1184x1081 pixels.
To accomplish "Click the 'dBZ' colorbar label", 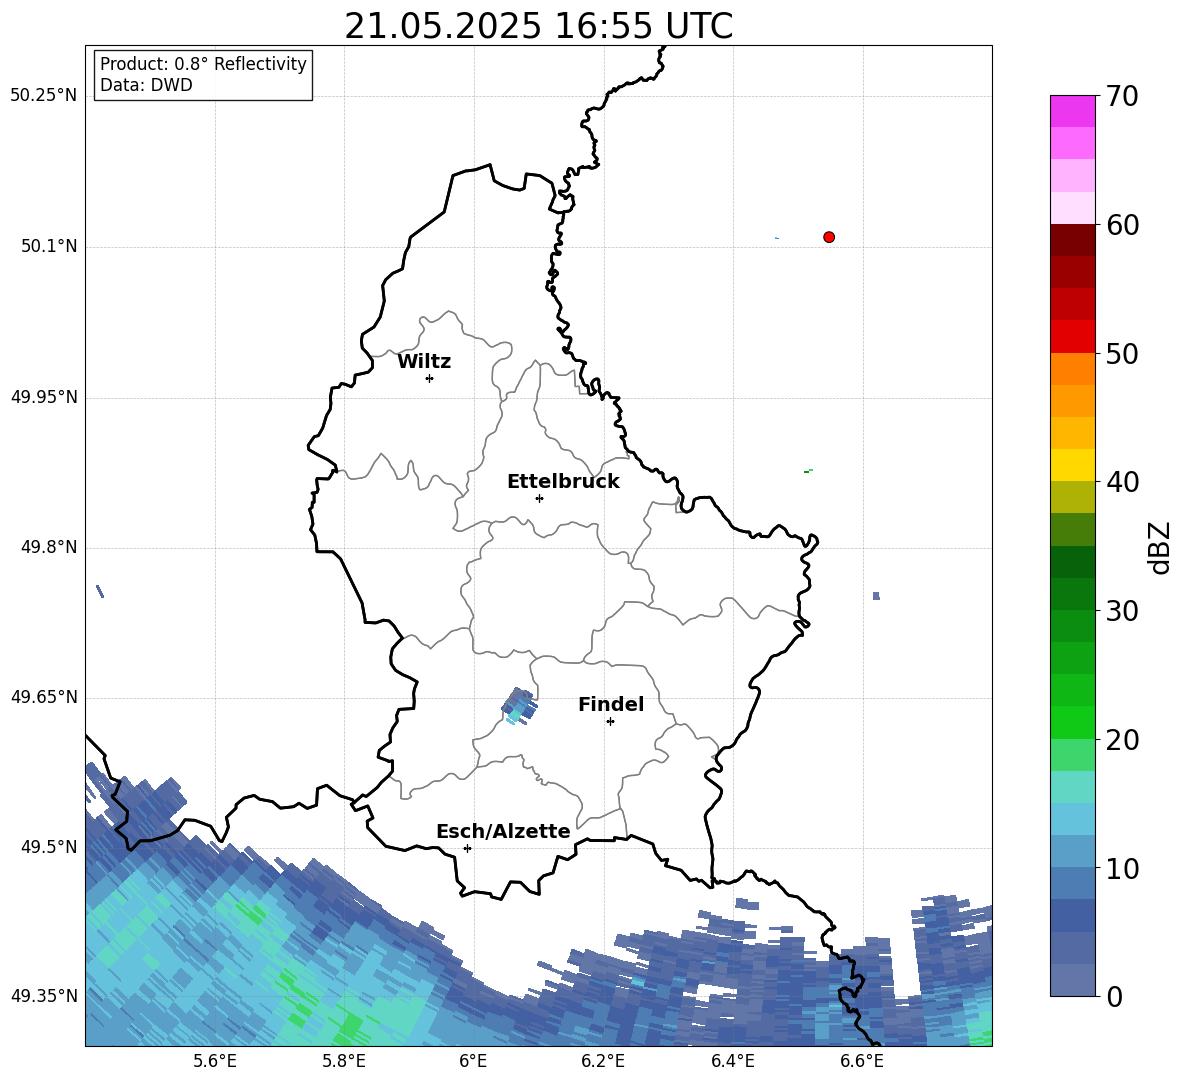I will 1160,547.
